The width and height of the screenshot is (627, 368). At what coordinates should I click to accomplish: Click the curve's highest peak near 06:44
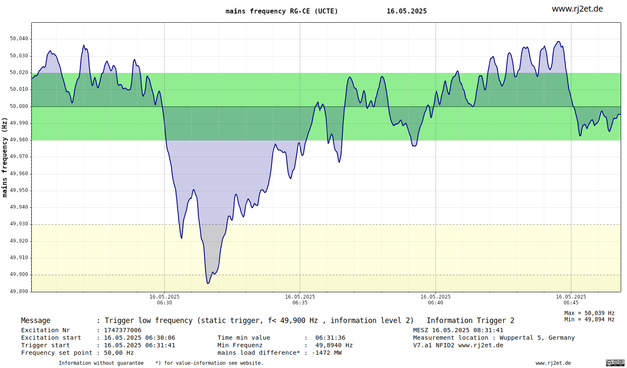pyautogui.click(x=559, y=42)
